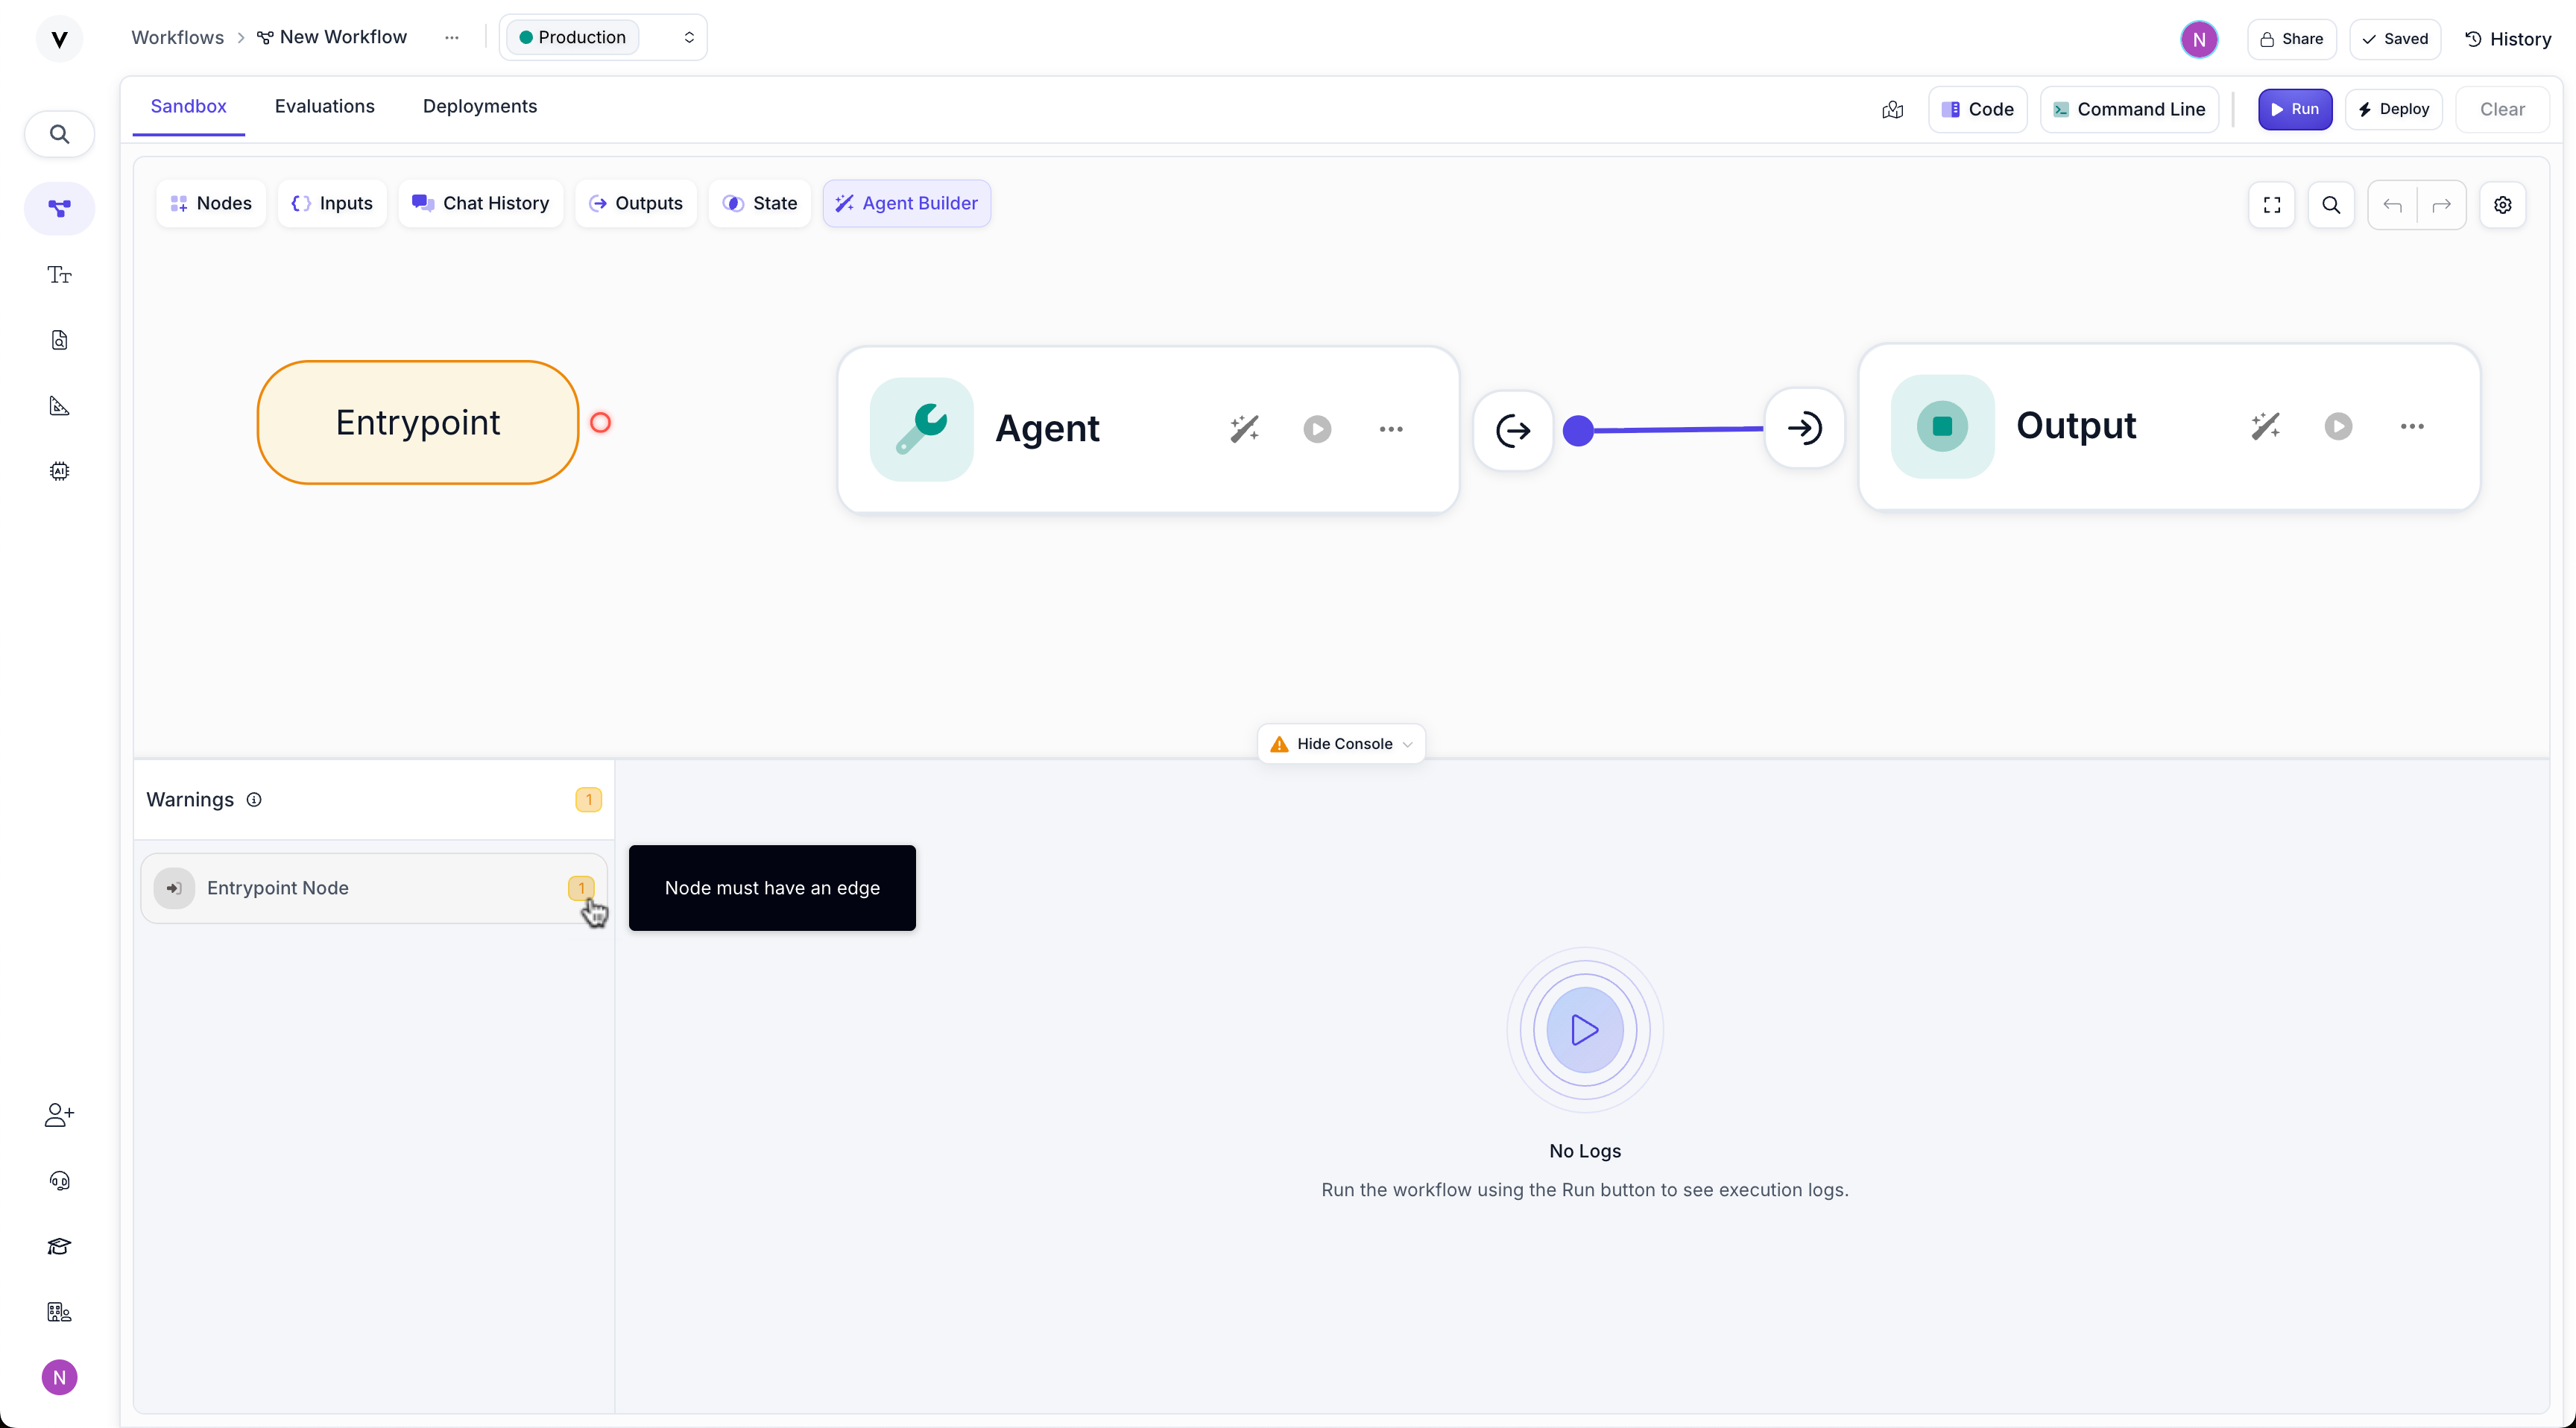2576x1428 pixels.
Task: Click the undo arrow icon
Action: [2392, 205]
